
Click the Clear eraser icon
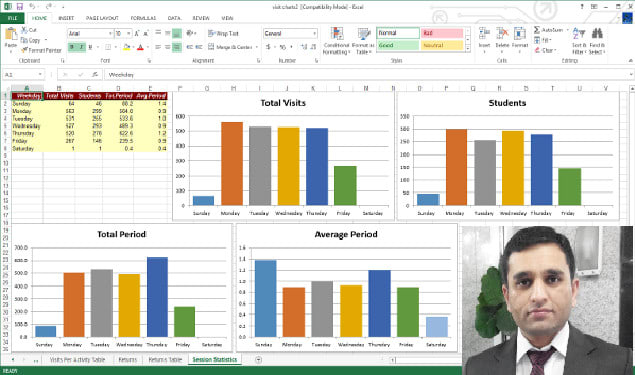click(537, 50)
